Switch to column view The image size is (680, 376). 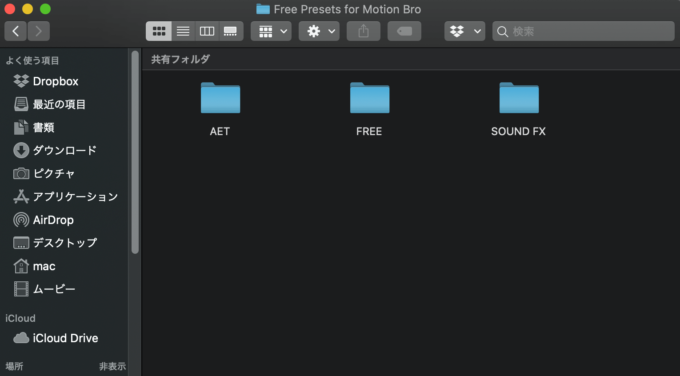(207, 31)
